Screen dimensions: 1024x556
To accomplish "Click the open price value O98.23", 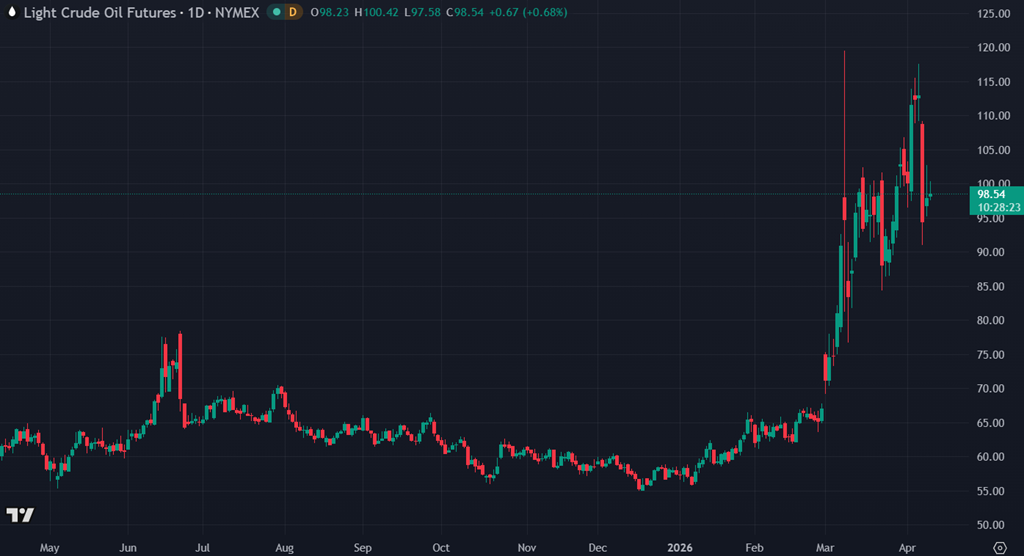I will click(330, 12).
